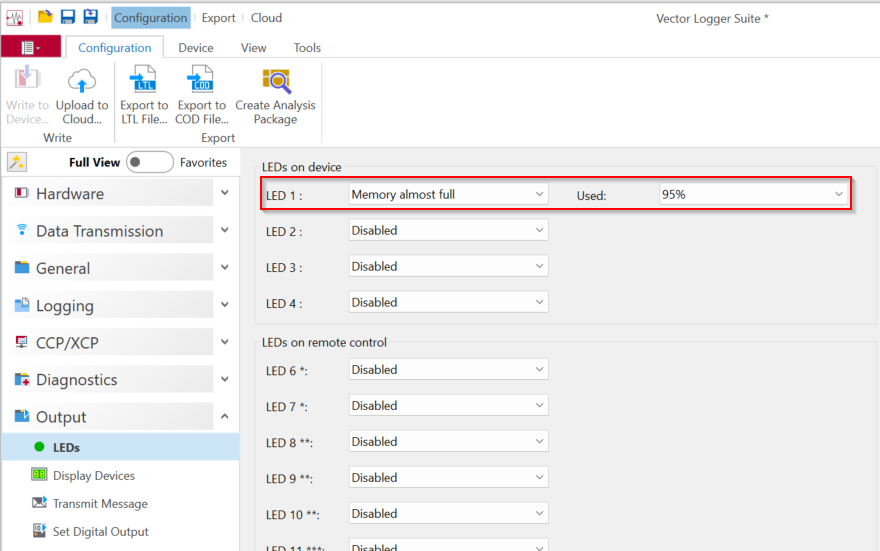Click the 'LEDs on device' group title
This screenshot has width=880, height=551.
[x=301, y=167]
